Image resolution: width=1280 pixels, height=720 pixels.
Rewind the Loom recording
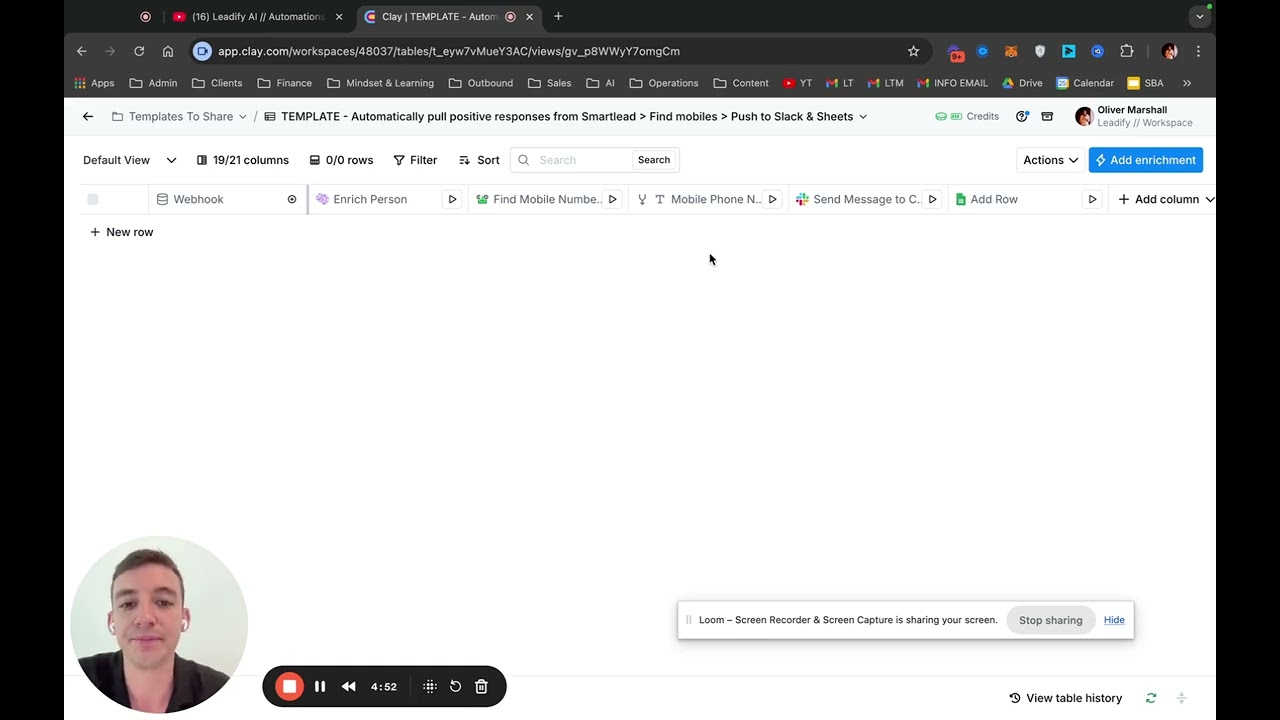click(348, 686)
